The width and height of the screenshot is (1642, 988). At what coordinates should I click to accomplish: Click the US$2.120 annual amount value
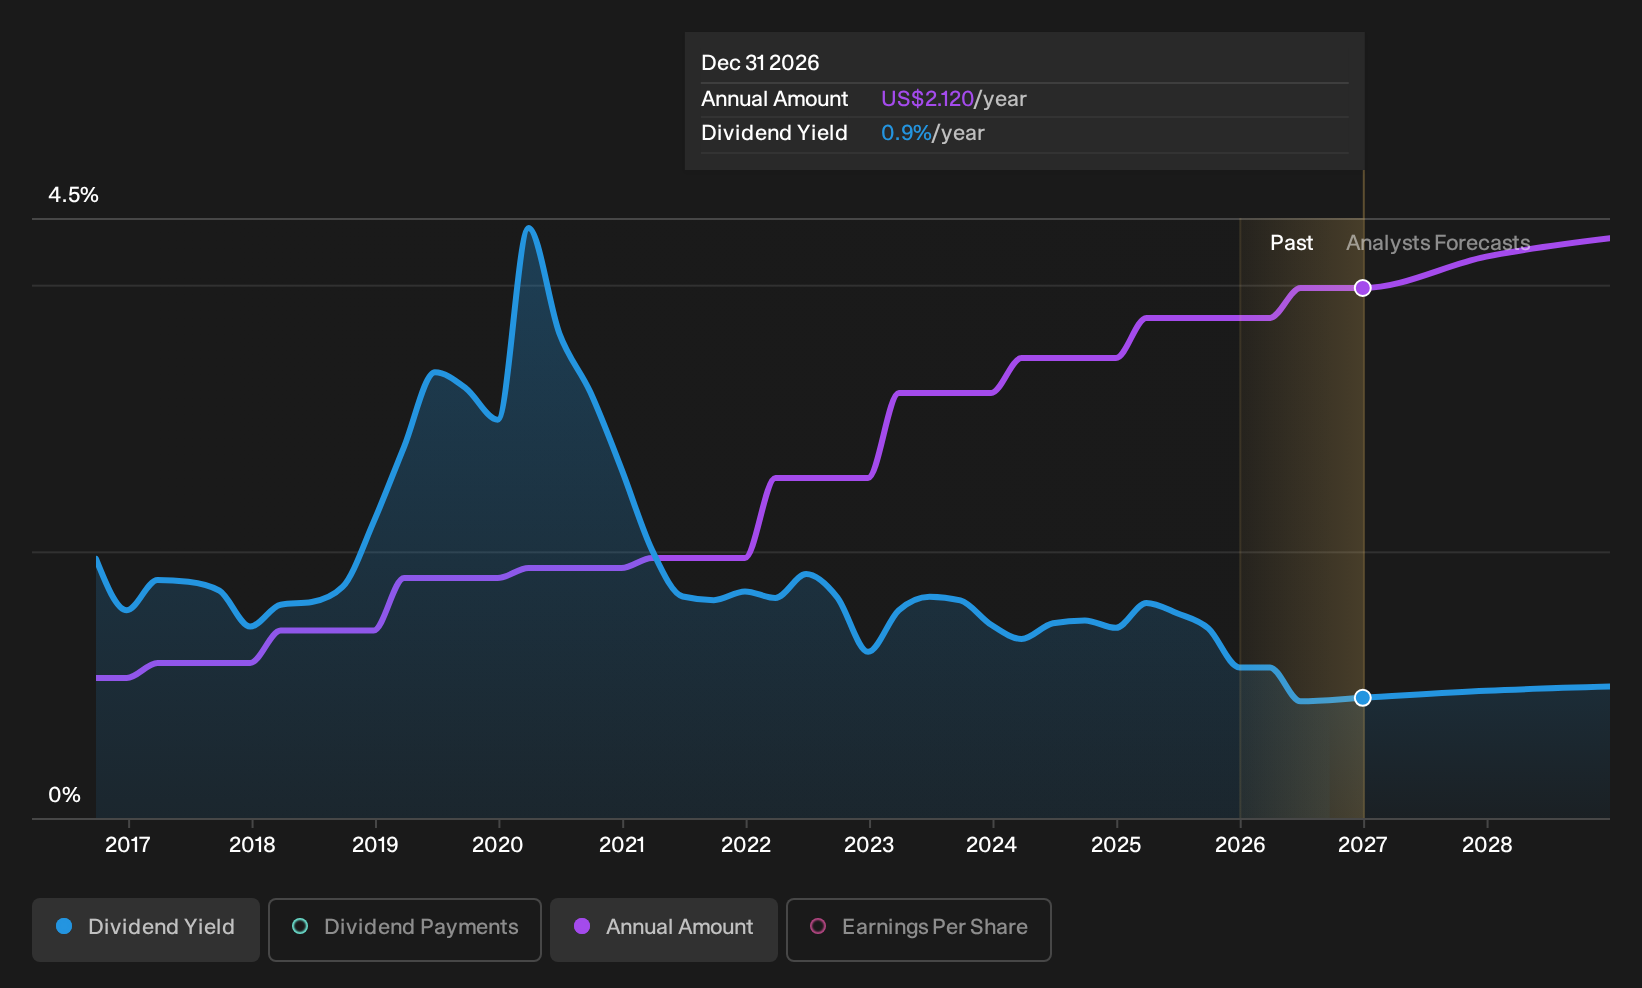pos(927,99)
